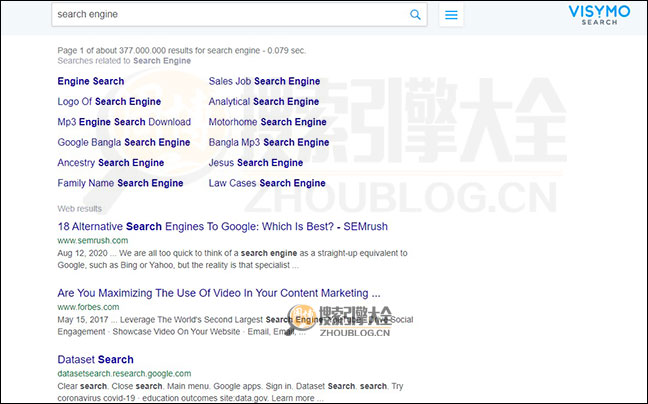Viewport: 648px width, 404px height.
Task: Click the www.forbes.com URL
Action: [x=88, y=307]
